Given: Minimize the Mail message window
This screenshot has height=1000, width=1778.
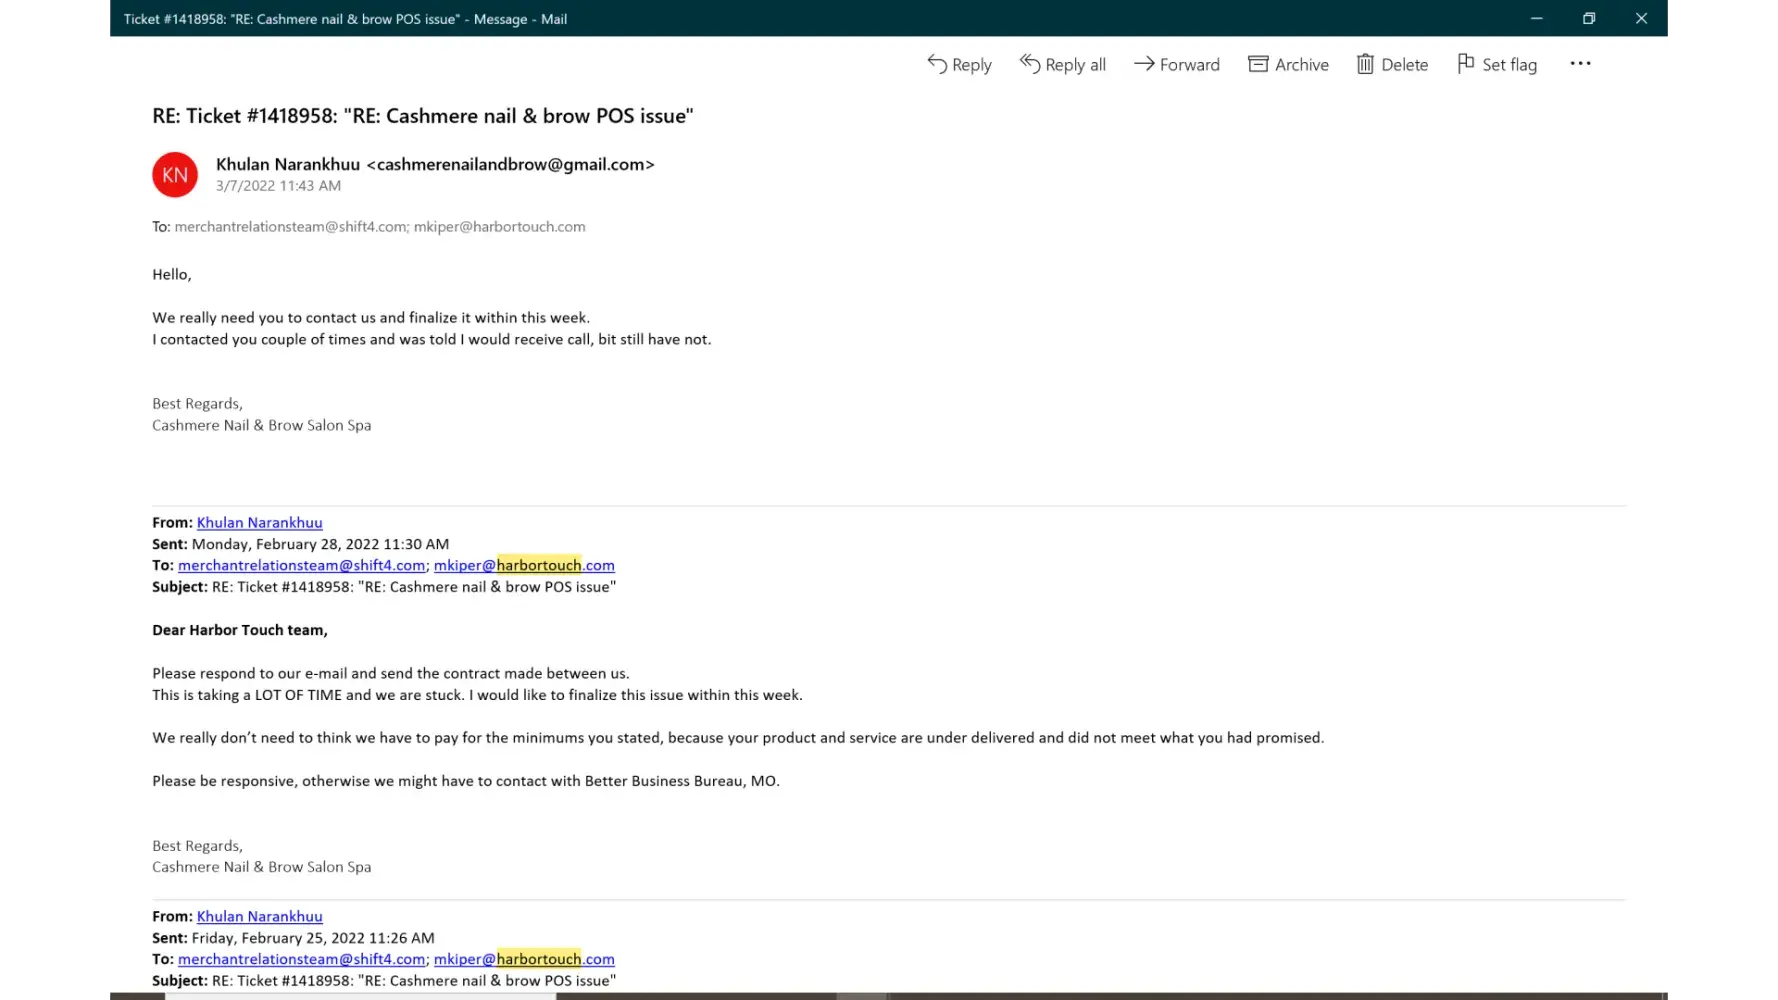Looking at the screenshot, I should tap(1536, 18).
